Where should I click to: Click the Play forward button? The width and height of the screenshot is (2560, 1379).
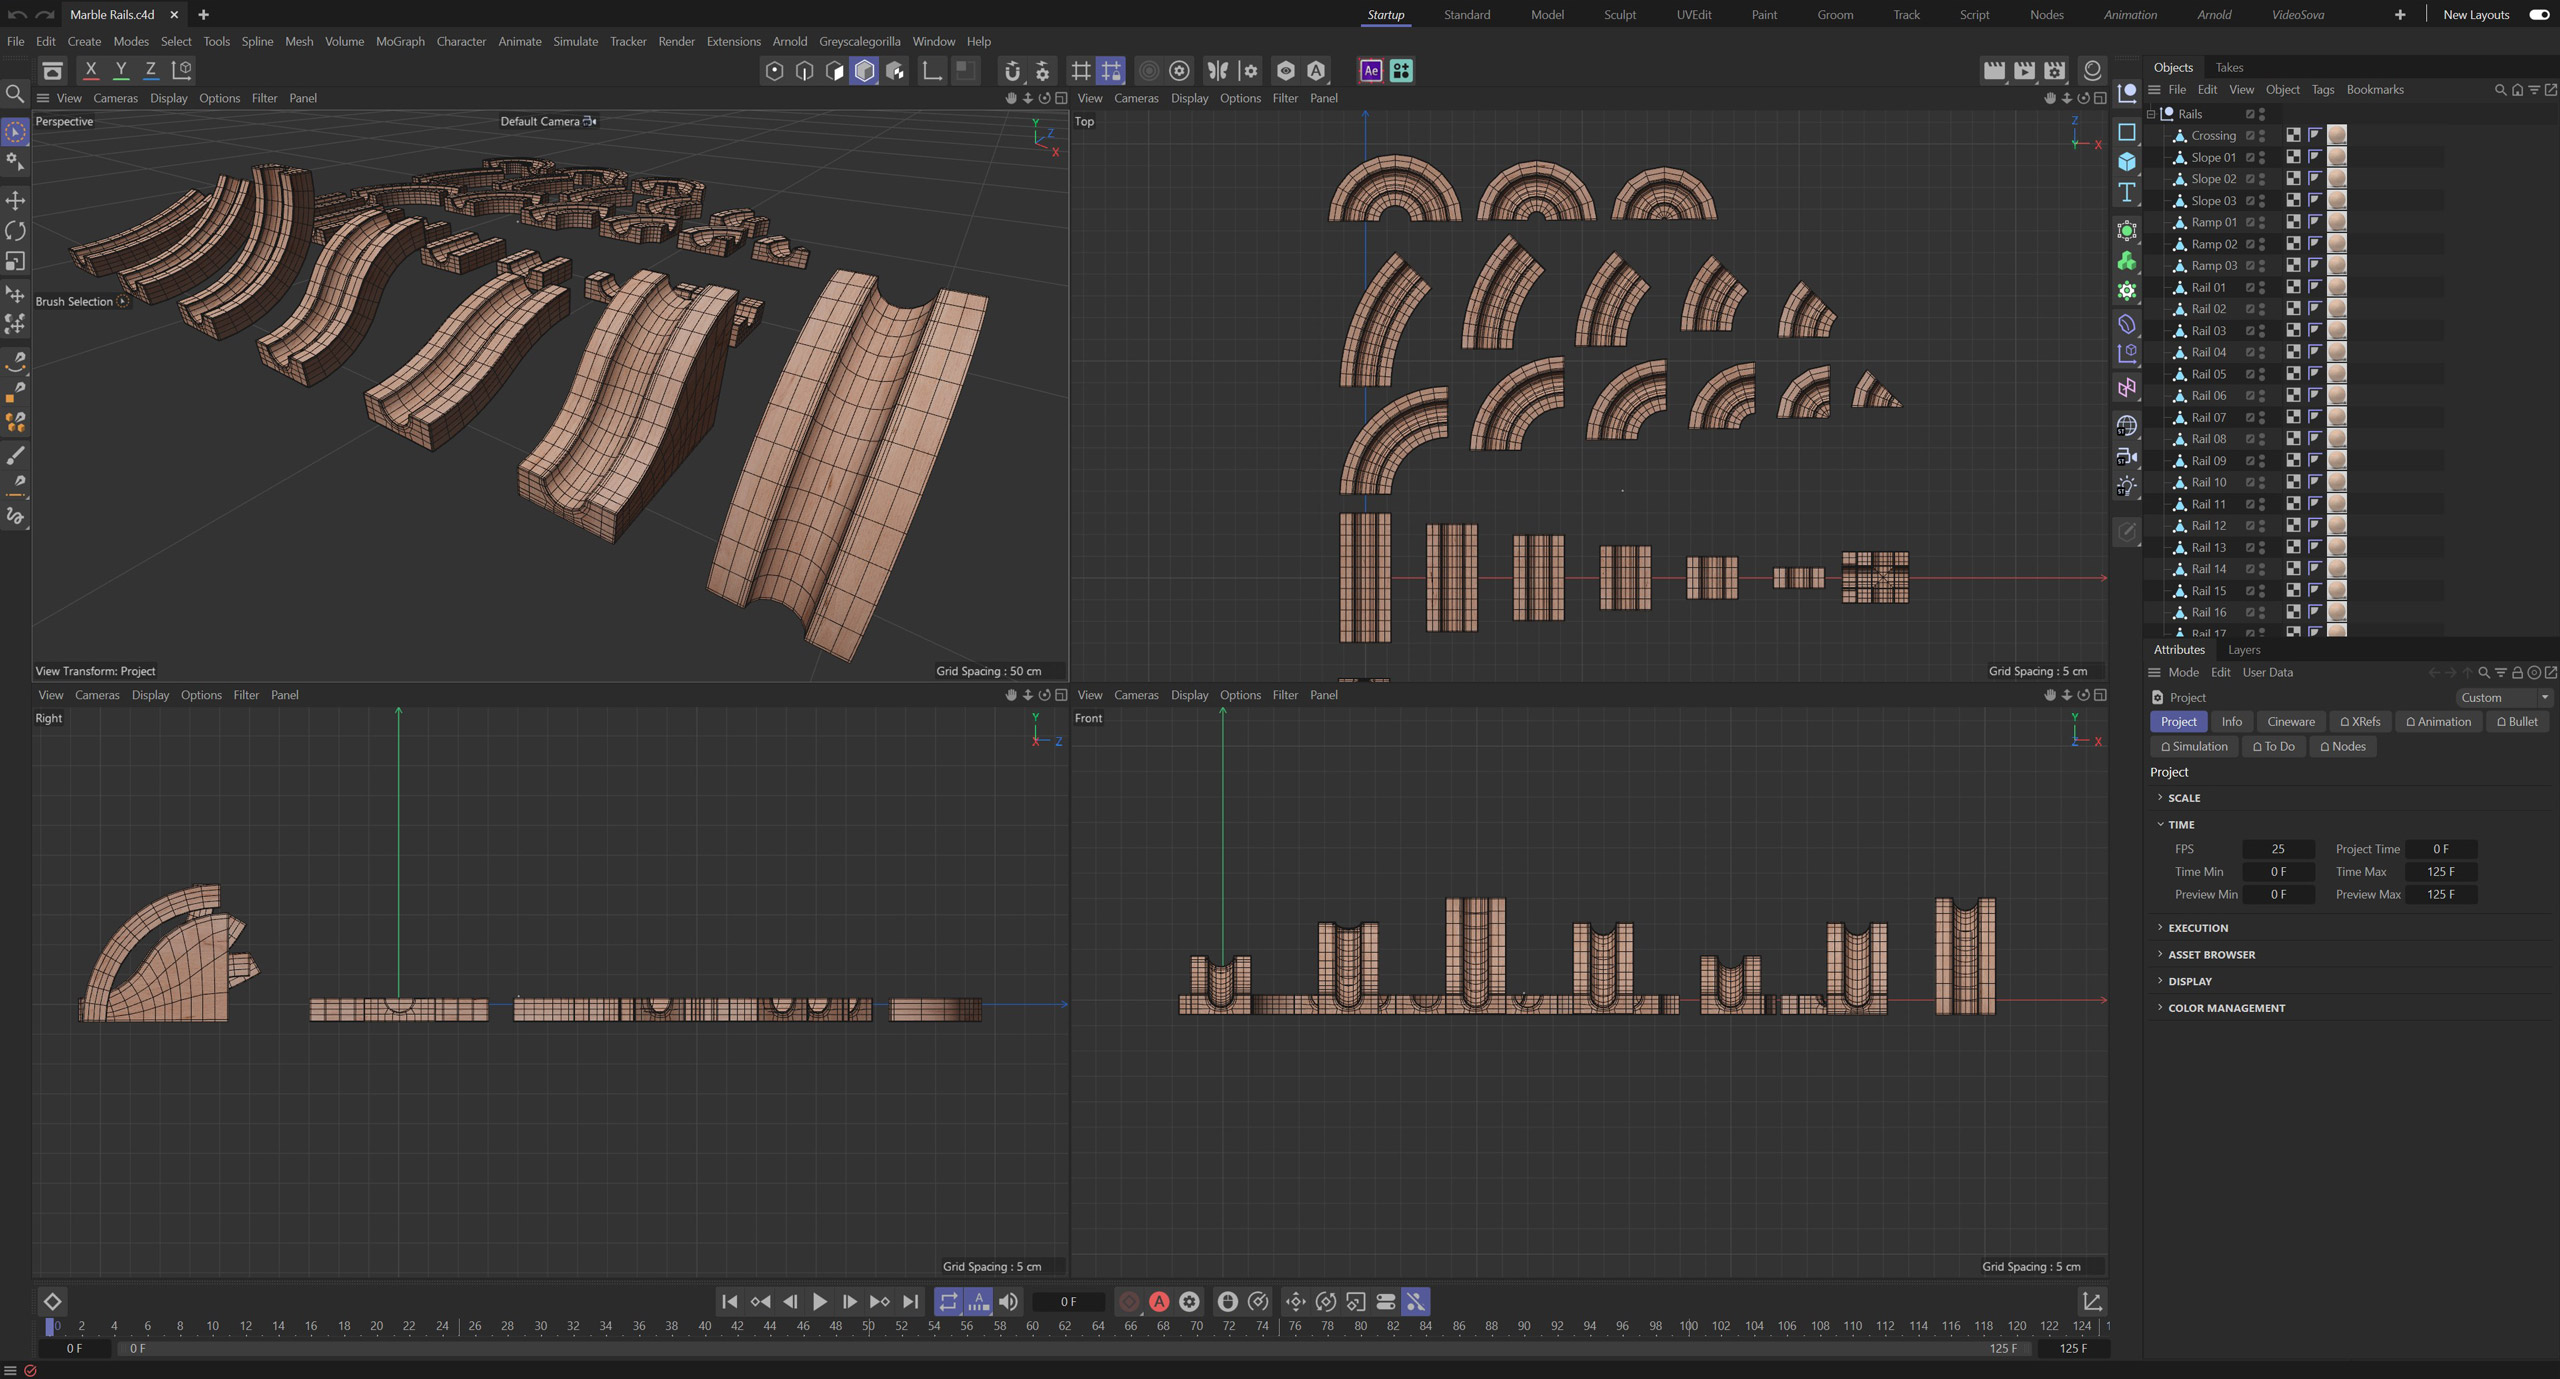819,1301
